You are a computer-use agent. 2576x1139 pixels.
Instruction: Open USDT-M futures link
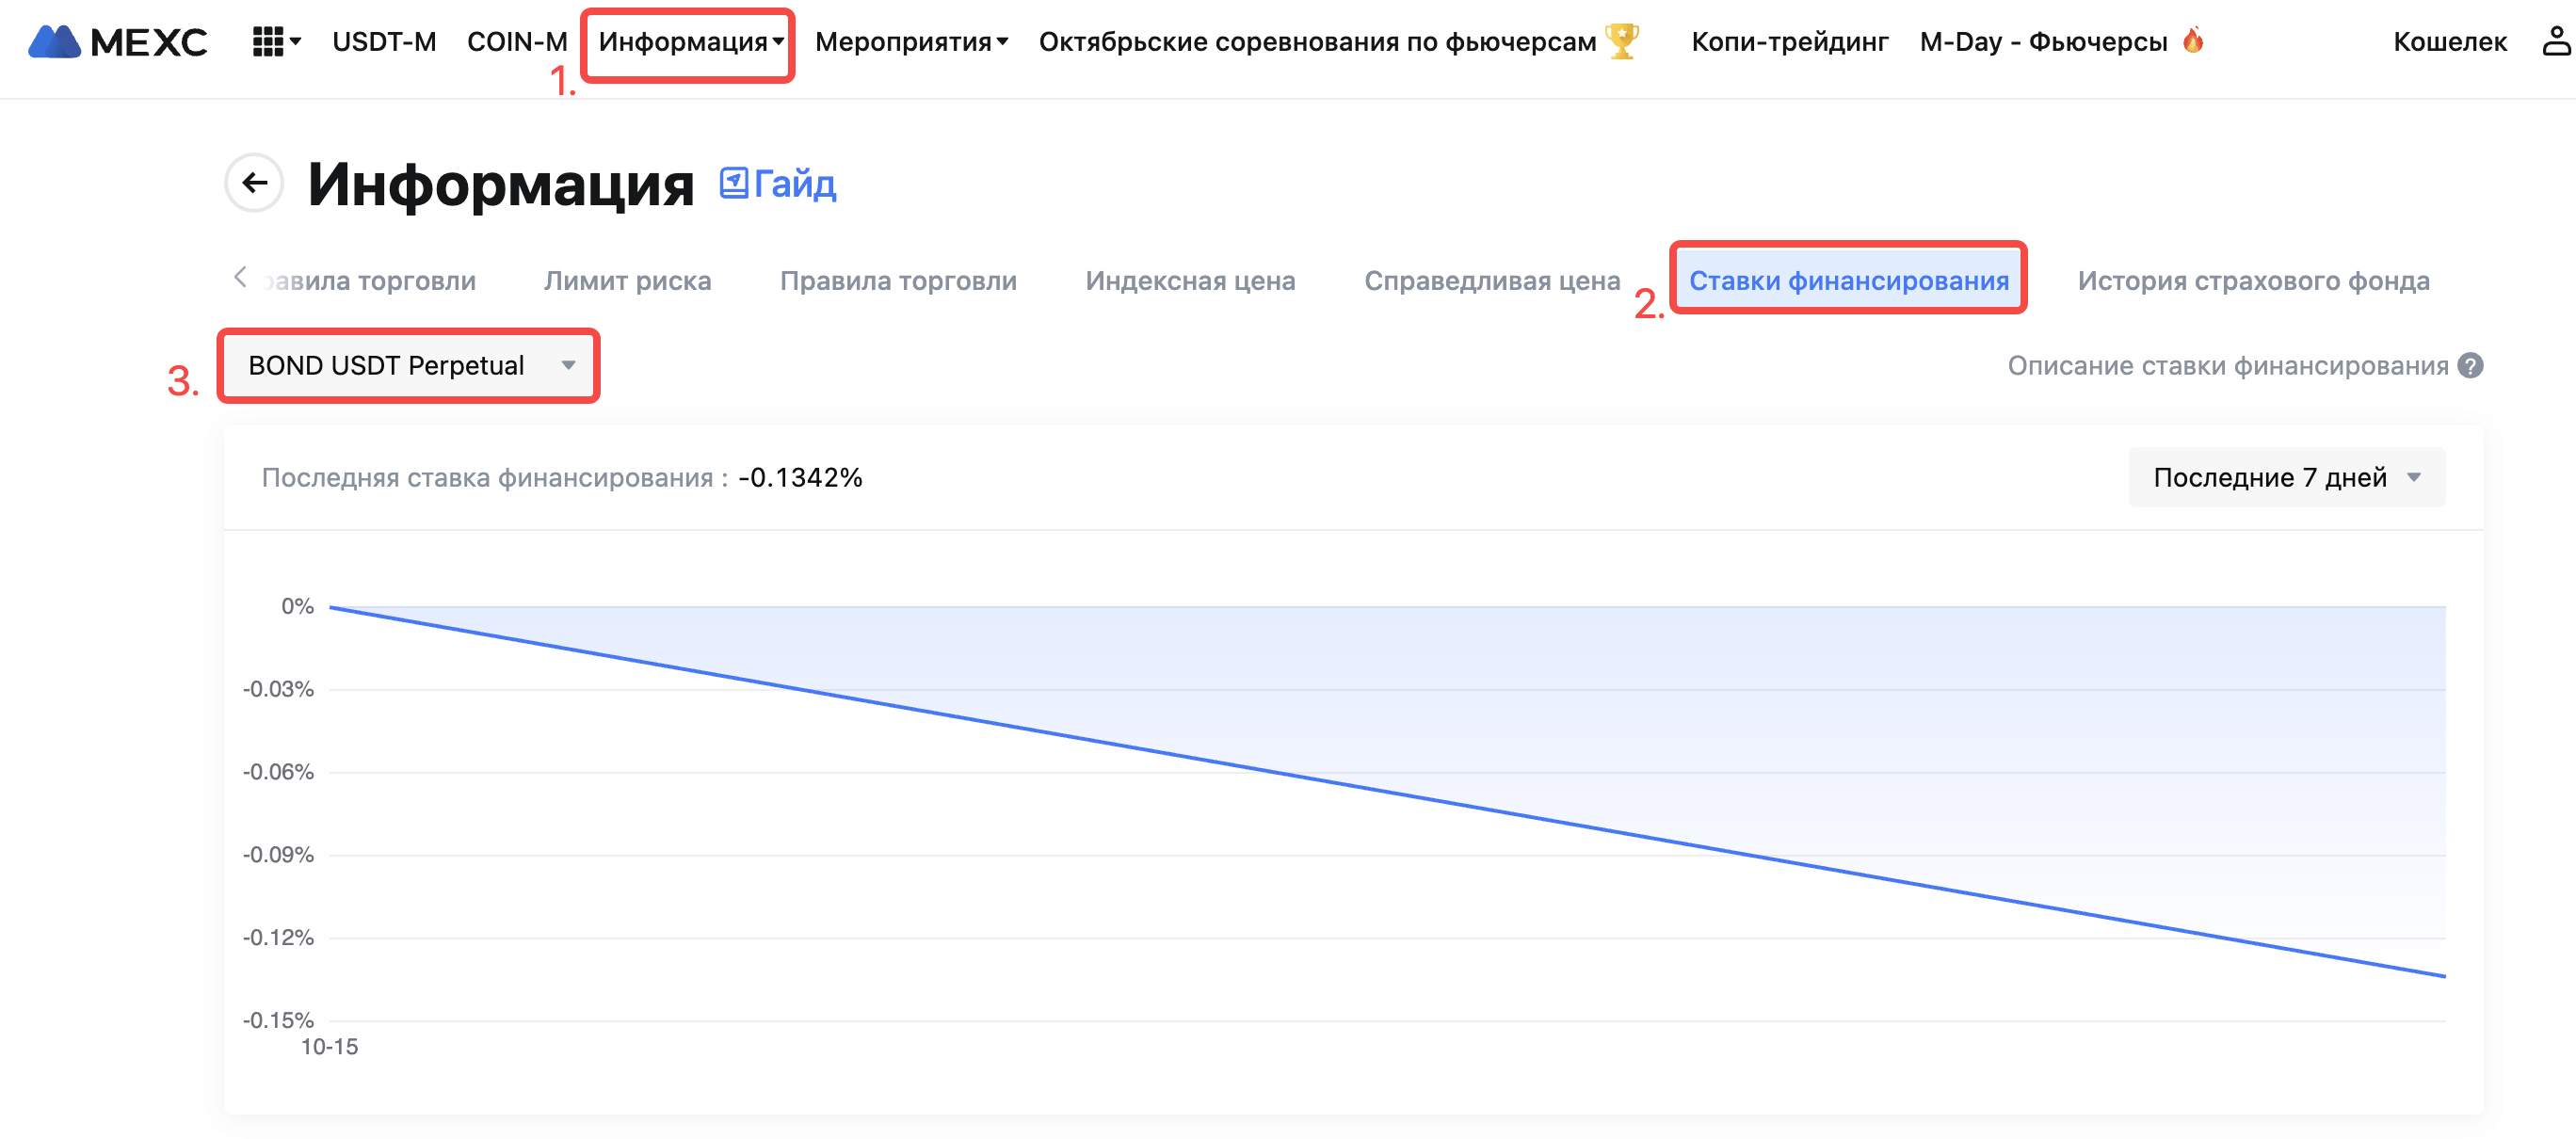click(384, 42)
